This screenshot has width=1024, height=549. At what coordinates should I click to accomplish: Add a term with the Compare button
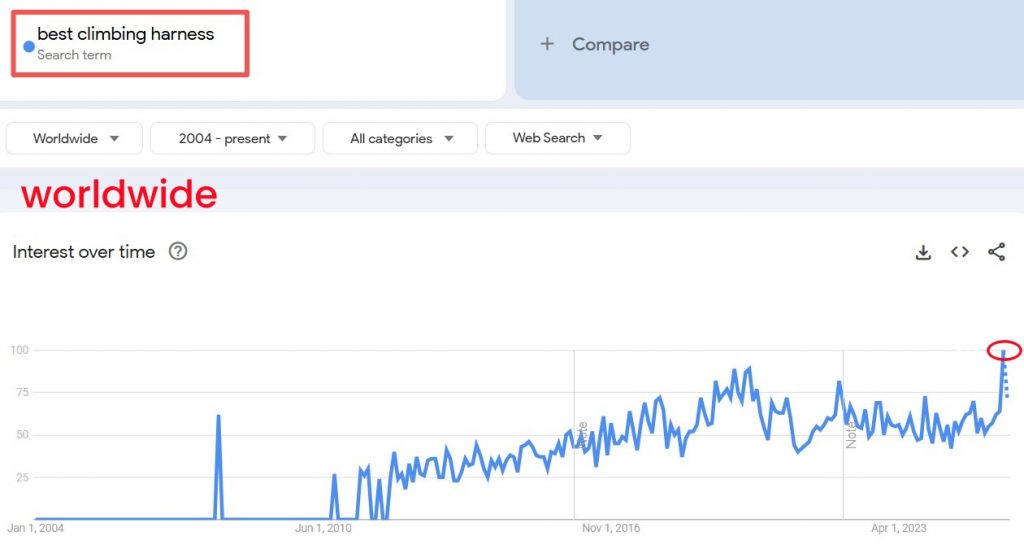(x=596, y=45)
